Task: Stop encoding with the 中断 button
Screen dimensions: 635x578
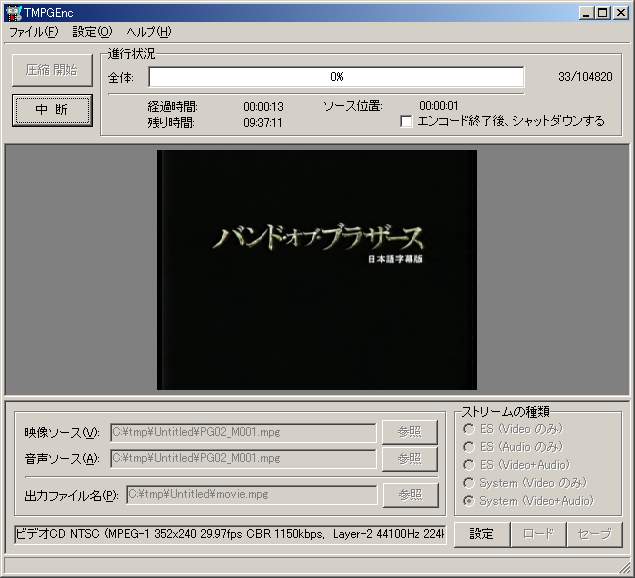Action: point(52,110)
